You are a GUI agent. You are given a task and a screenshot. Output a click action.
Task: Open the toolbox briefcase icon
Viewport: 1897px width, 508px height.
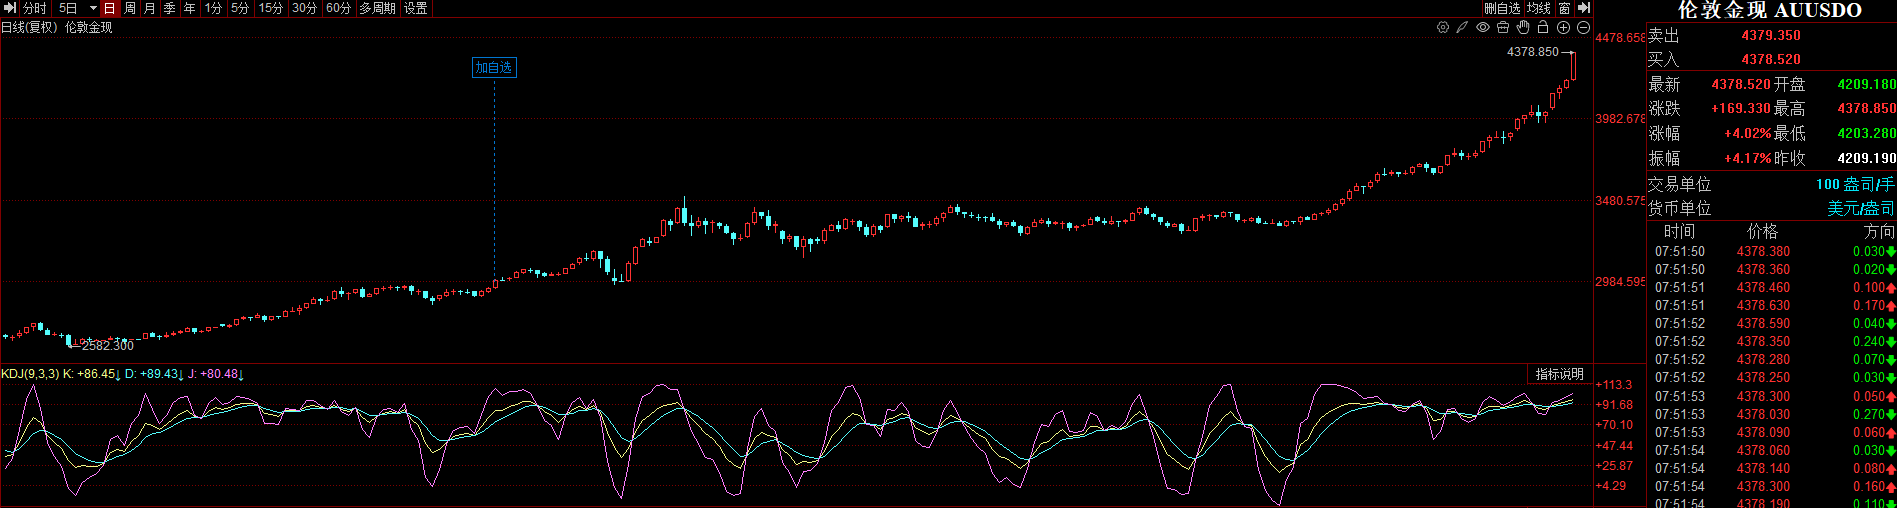coord(1503,28)
